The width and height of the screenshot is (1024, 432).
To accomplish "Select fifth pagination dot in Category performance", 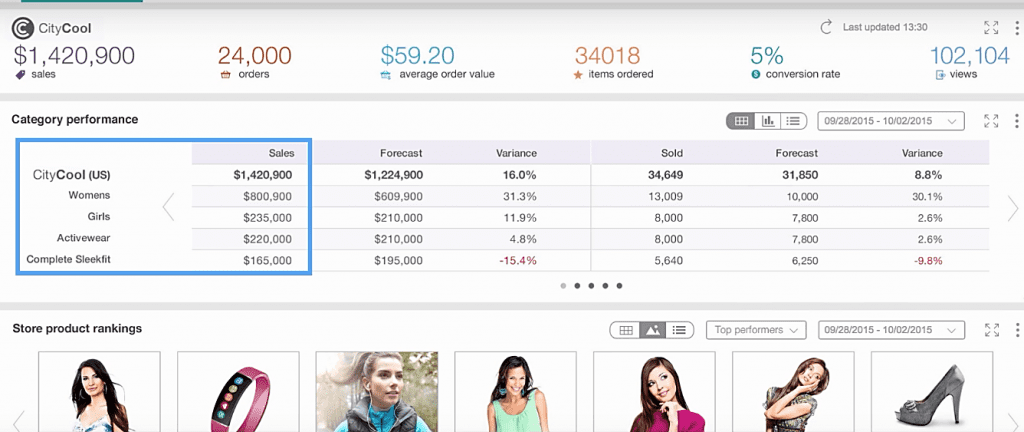I will click(619, 285).
